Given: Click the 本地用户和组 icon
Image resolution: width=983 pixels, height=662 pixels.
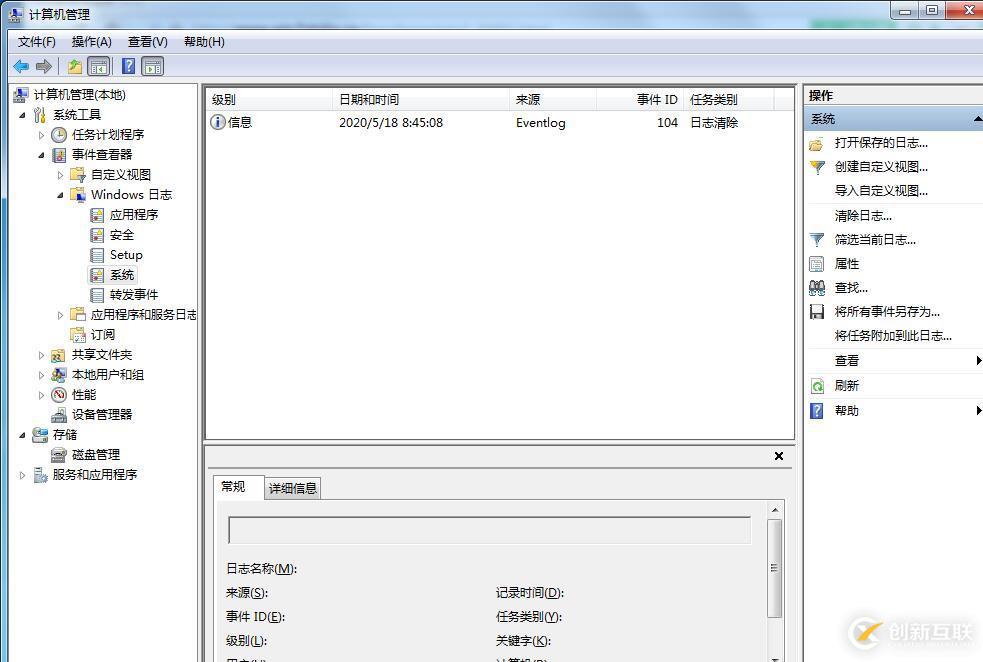Looking at the screenshot, I should (x=59, y=375).
